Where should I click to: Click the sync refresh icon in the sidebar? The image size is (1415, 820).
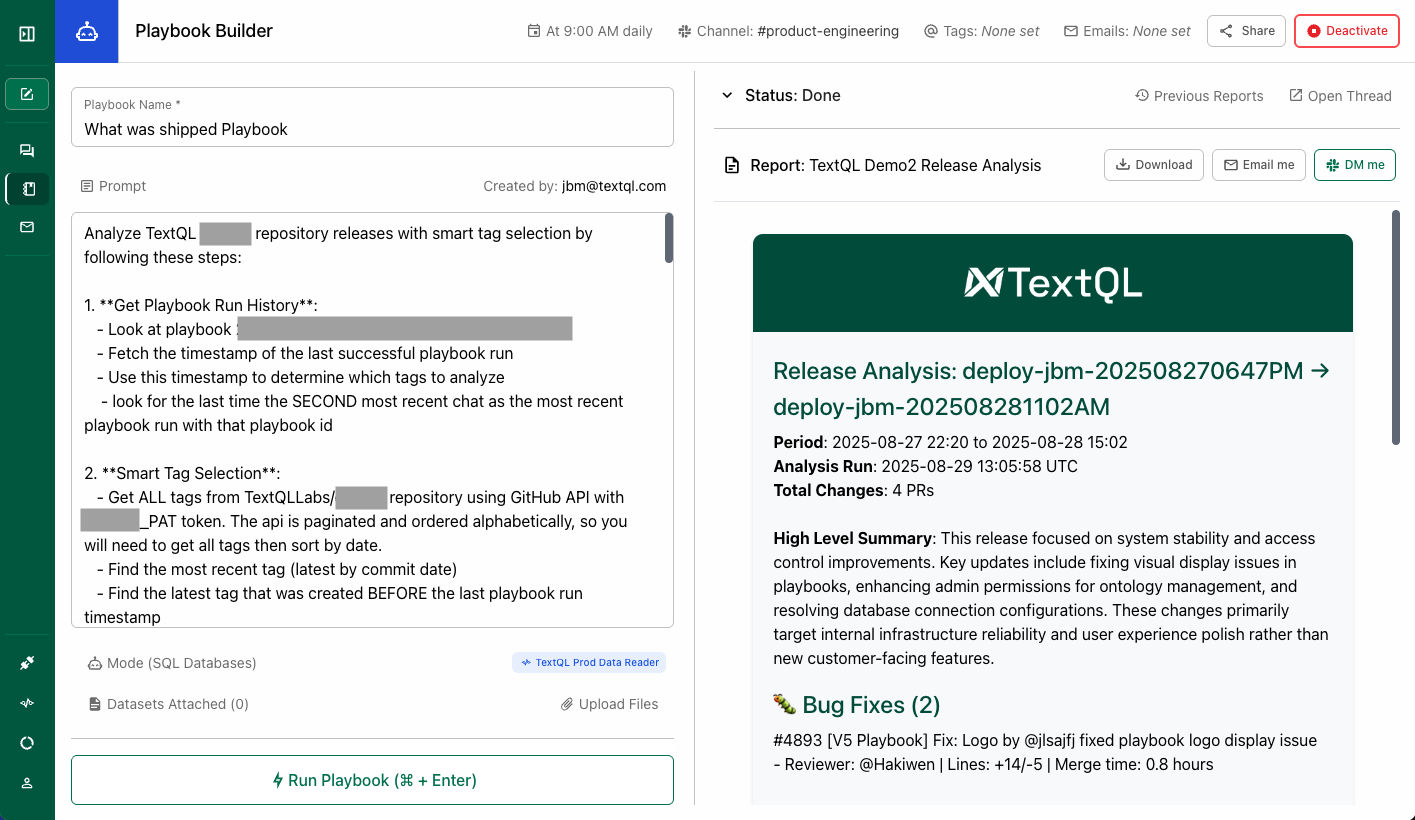(26, 742)
